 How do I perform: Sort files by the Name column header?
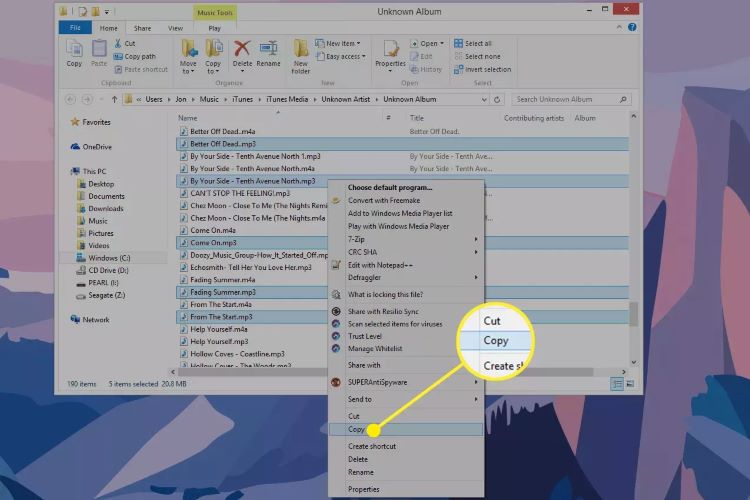coord(188,118)
